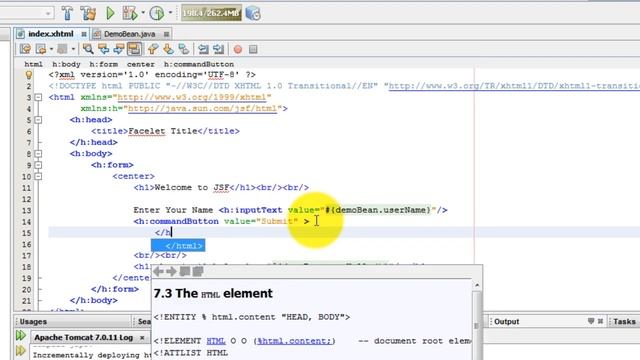Open the Usages panel tab
The width and height of the screenshot is (640, 360).
[x=33, y=322]
